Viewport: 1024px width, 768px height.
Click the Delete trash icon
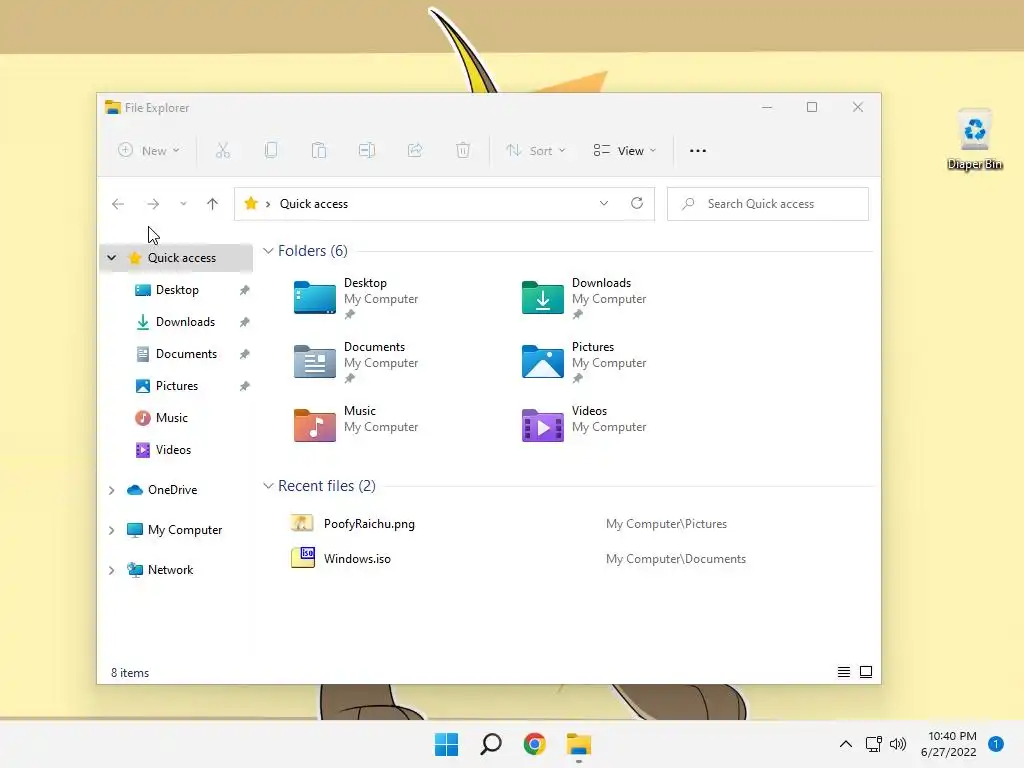pyautogui.click(x=463, y=151)
